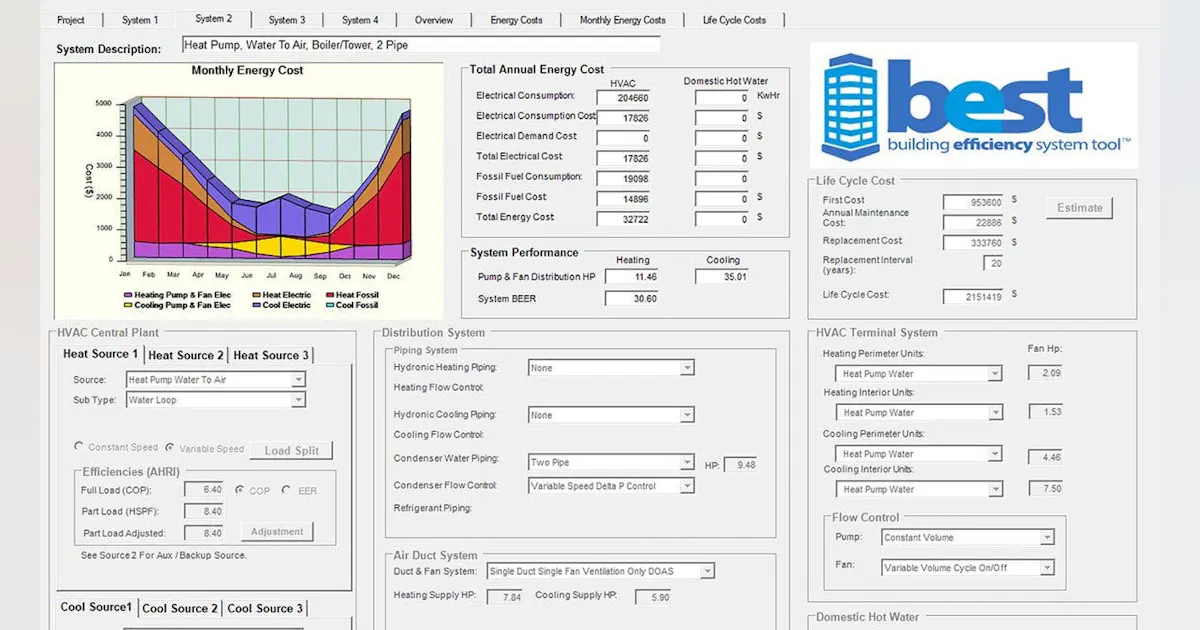Image resolution: width=1200 pixels, height=630 pixels.
Task: Click the Cooling Supply HP field
Action: click(652, 597)
